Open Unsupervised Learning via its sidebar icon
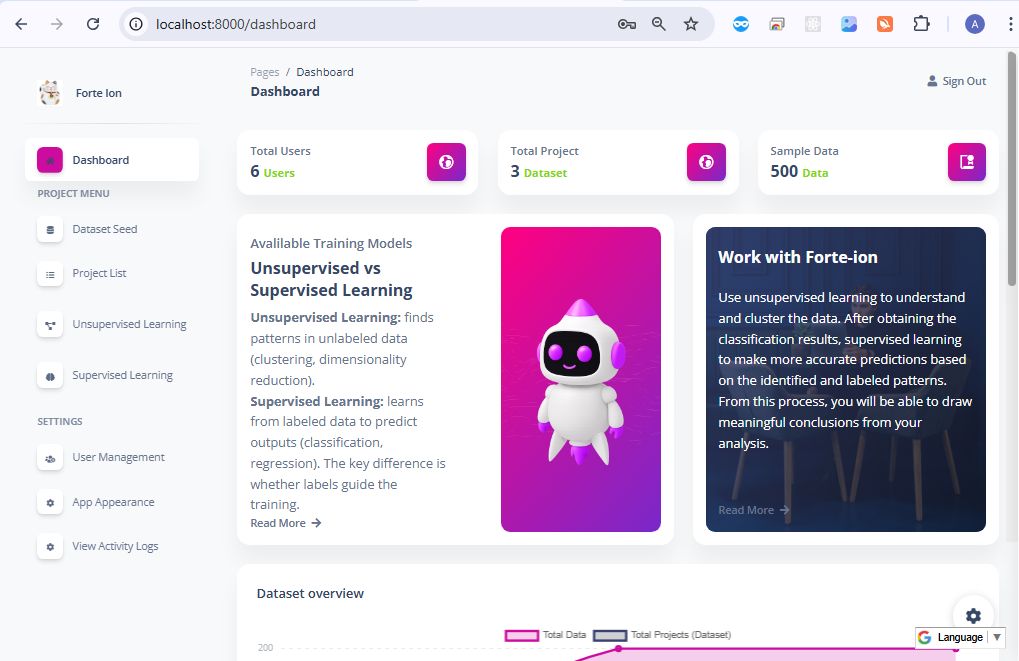 point(50,325)
